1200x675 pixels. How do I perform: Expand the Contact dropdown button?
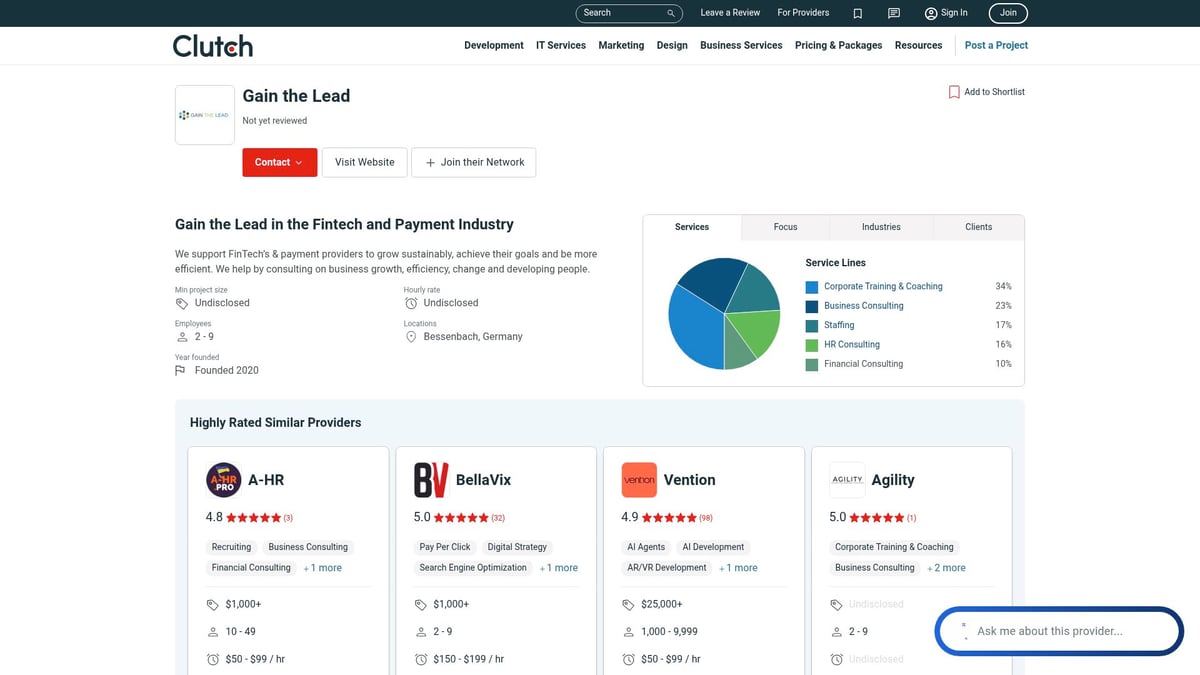279,162
